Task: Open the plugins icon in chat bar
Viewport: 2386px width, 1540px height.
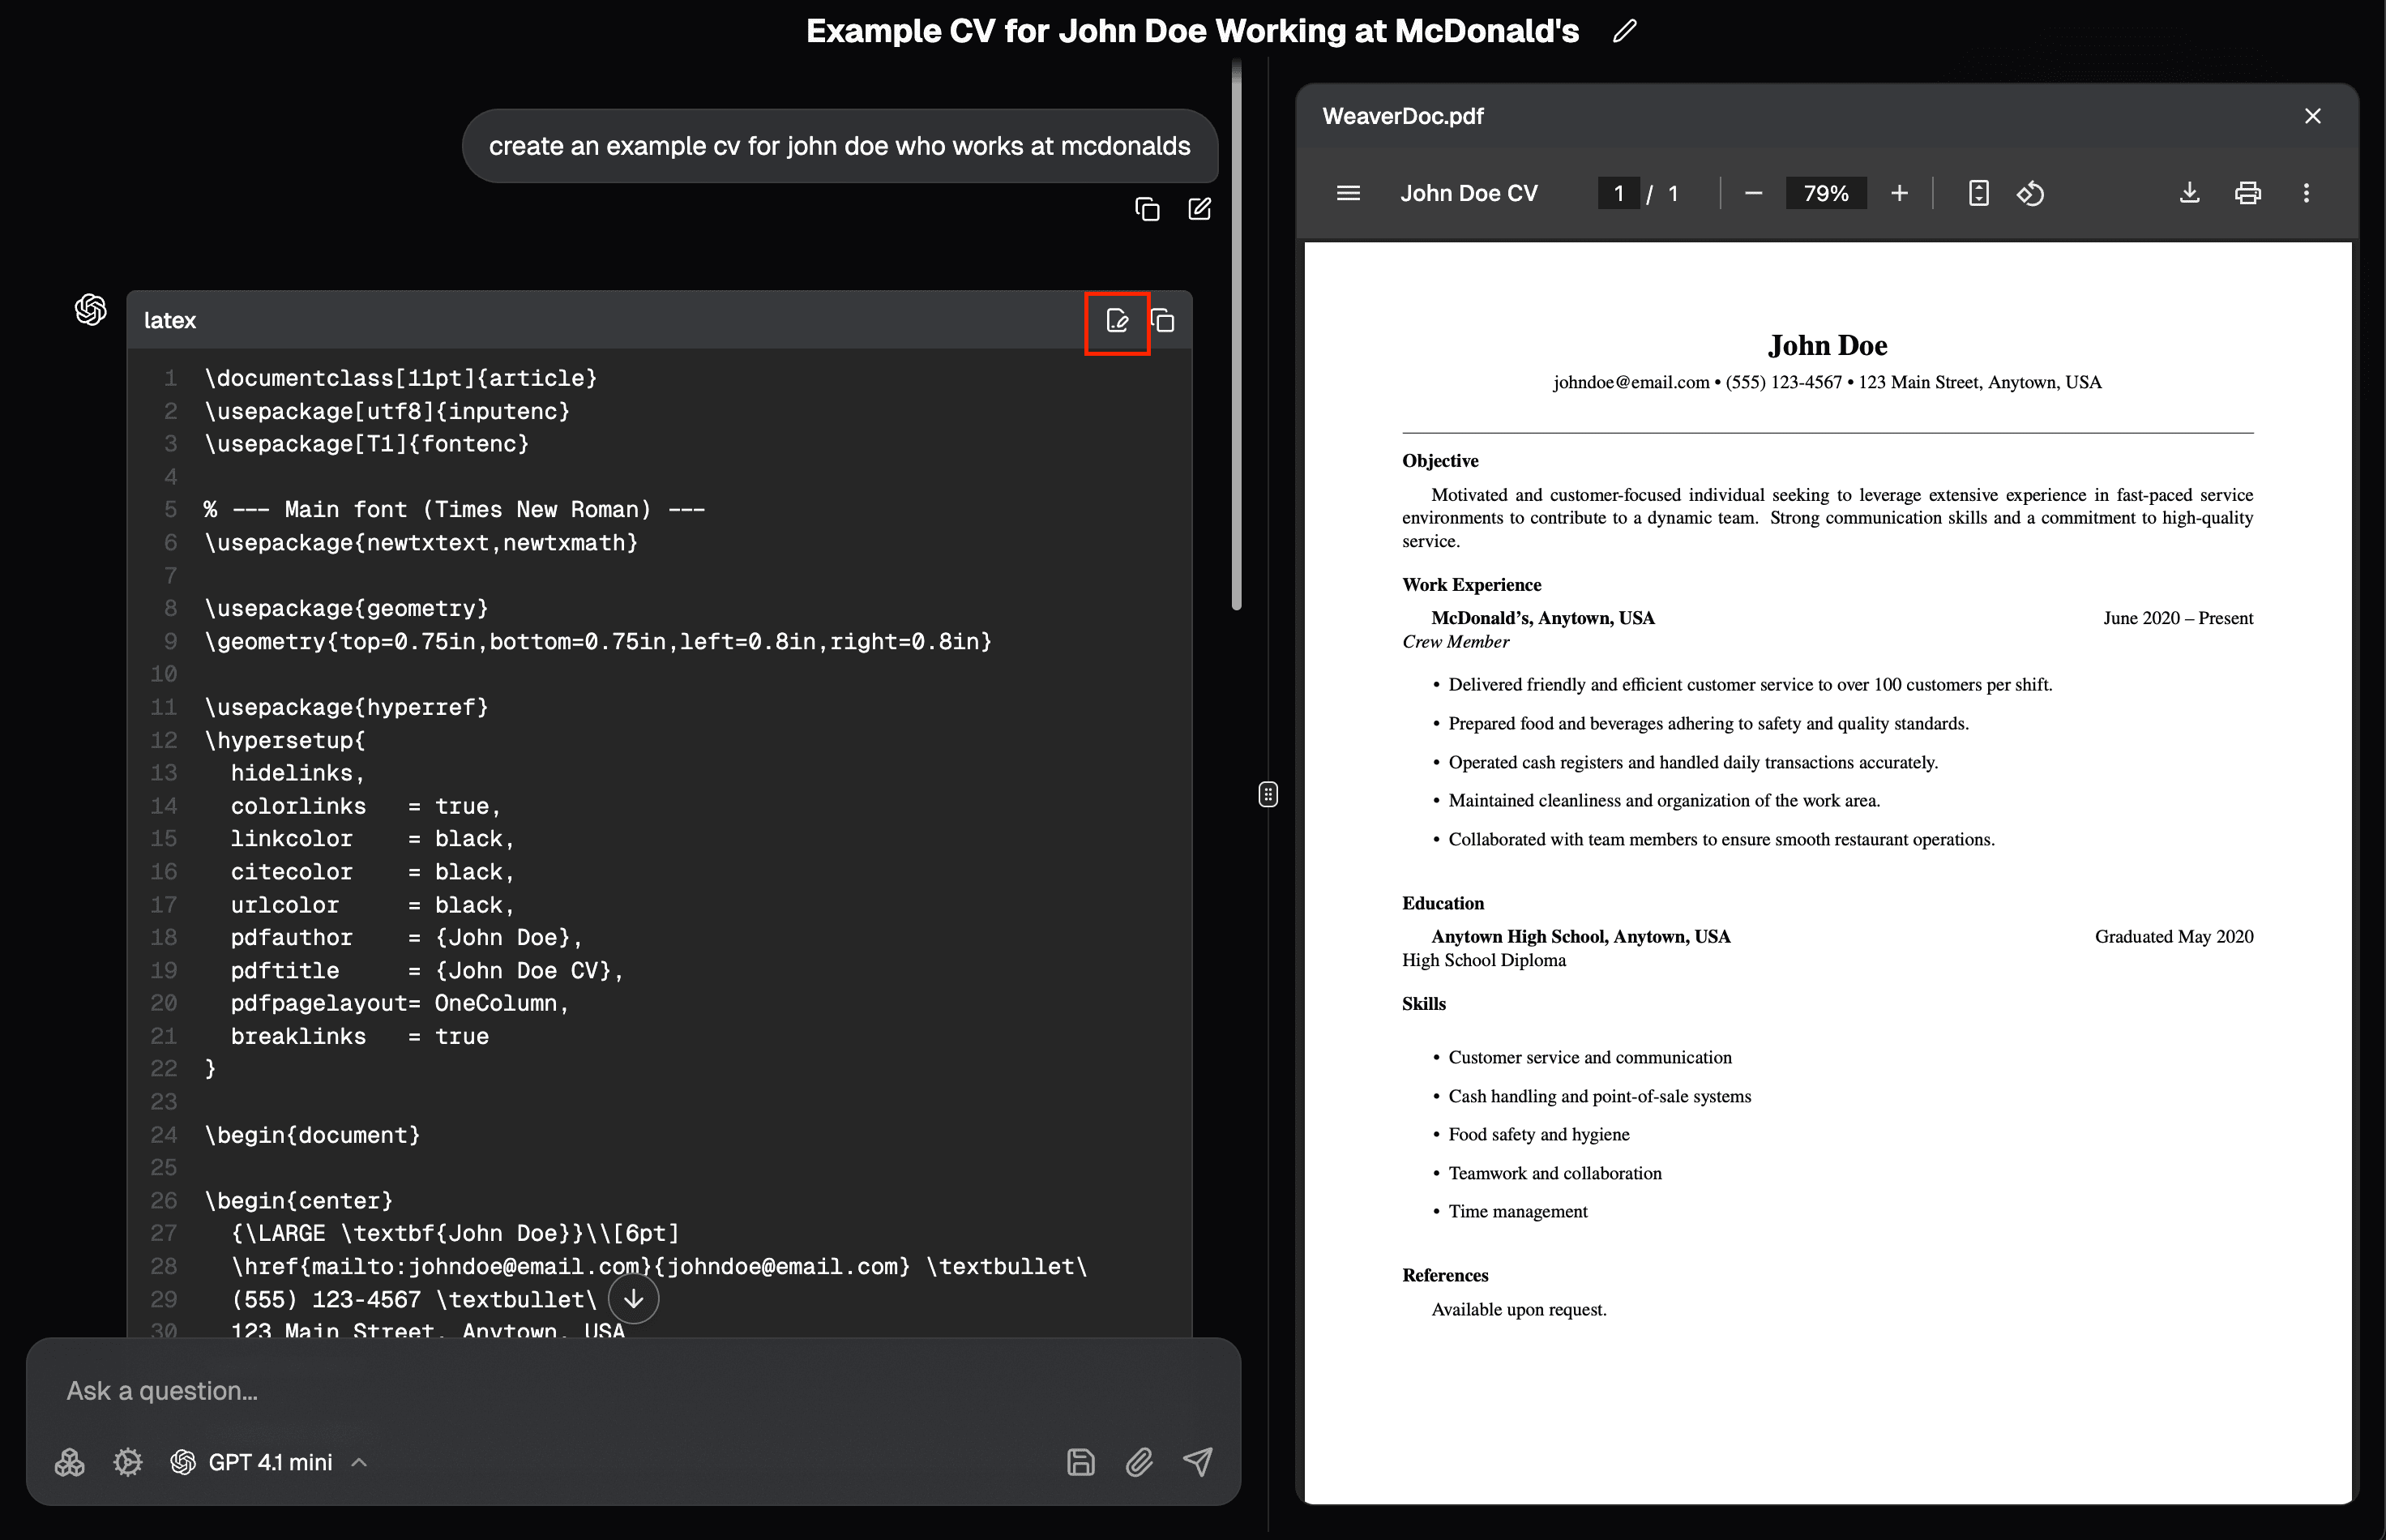Action: coord(69,1462)
